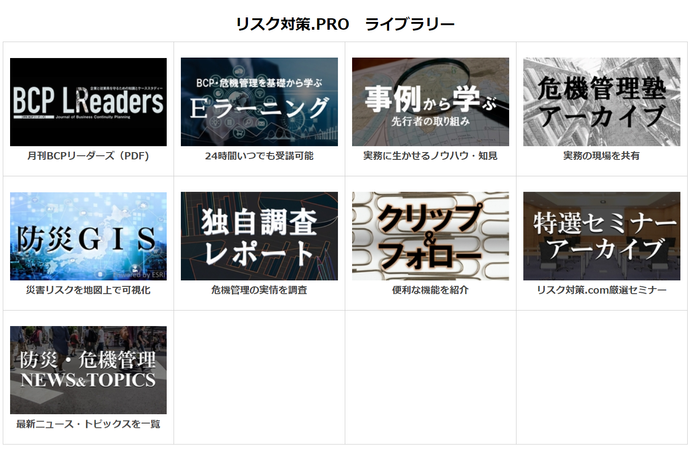This screenshot has width=700, height=453.
Task: Open the 危機管理塾アーカイブ banner image
Action: [602, 102]
